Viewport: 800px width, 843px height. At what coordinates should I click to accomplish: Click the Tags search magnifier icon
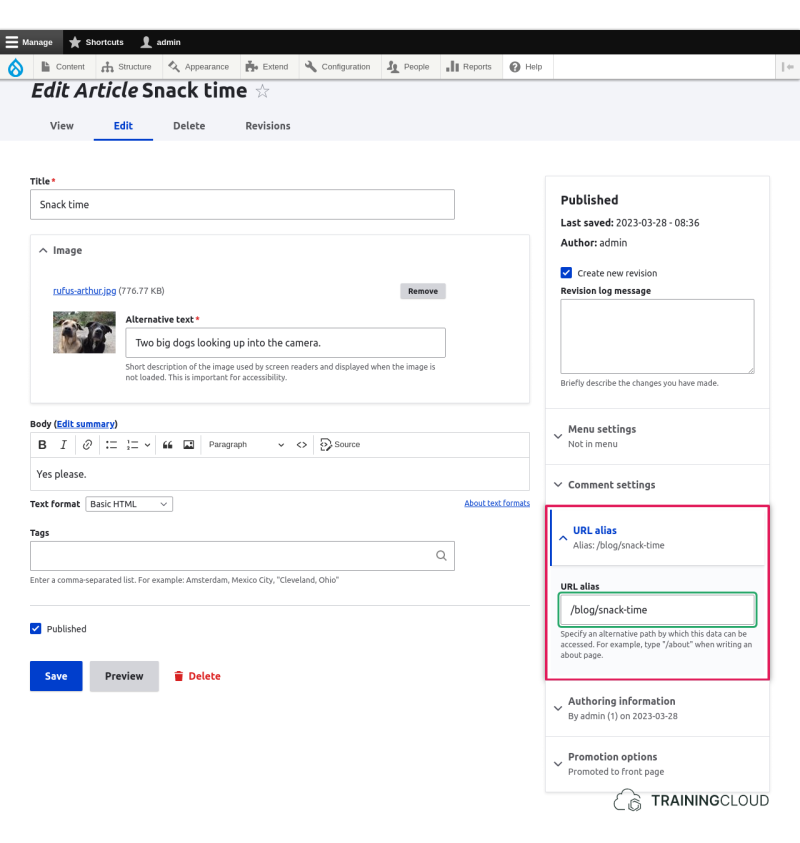tap(441, 556)
